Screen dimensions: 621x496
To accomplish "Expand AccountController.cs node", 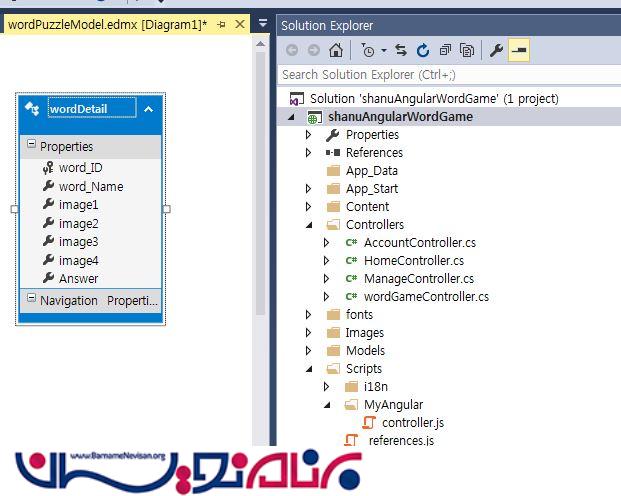I will coord(326,242).
